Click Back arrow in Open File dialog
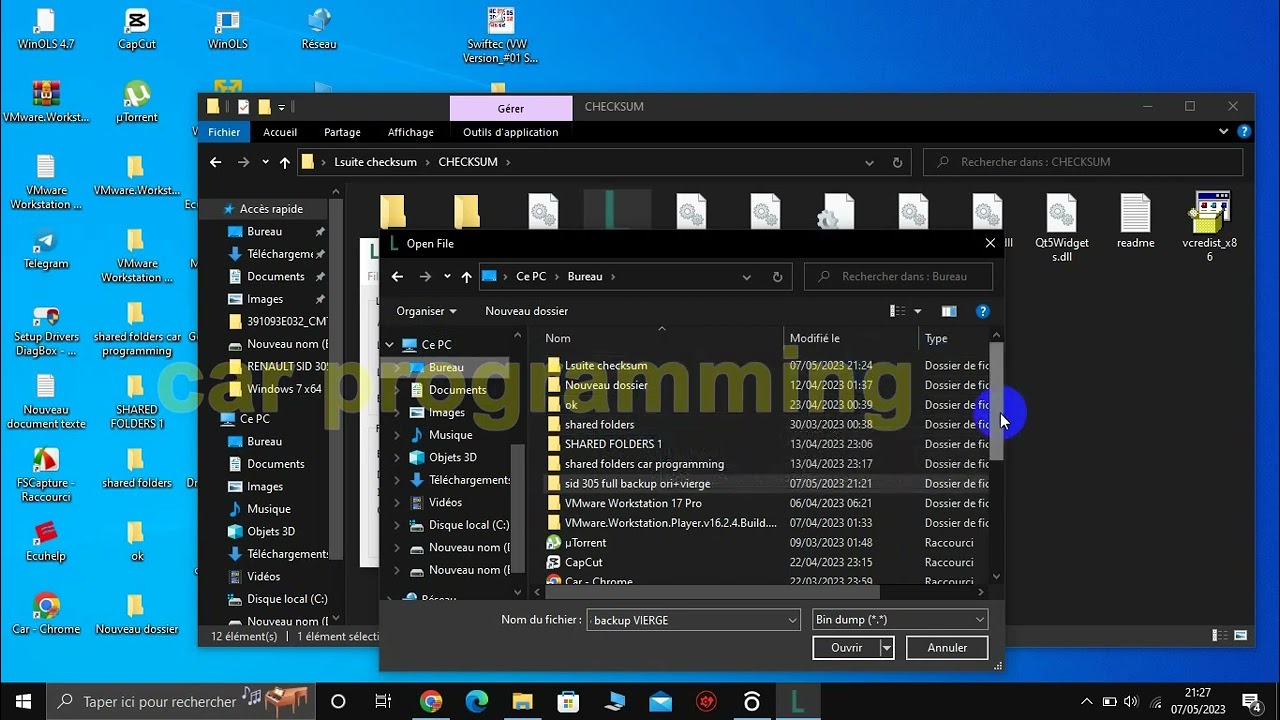This screenshot has width=1280, height=720. 397,277
